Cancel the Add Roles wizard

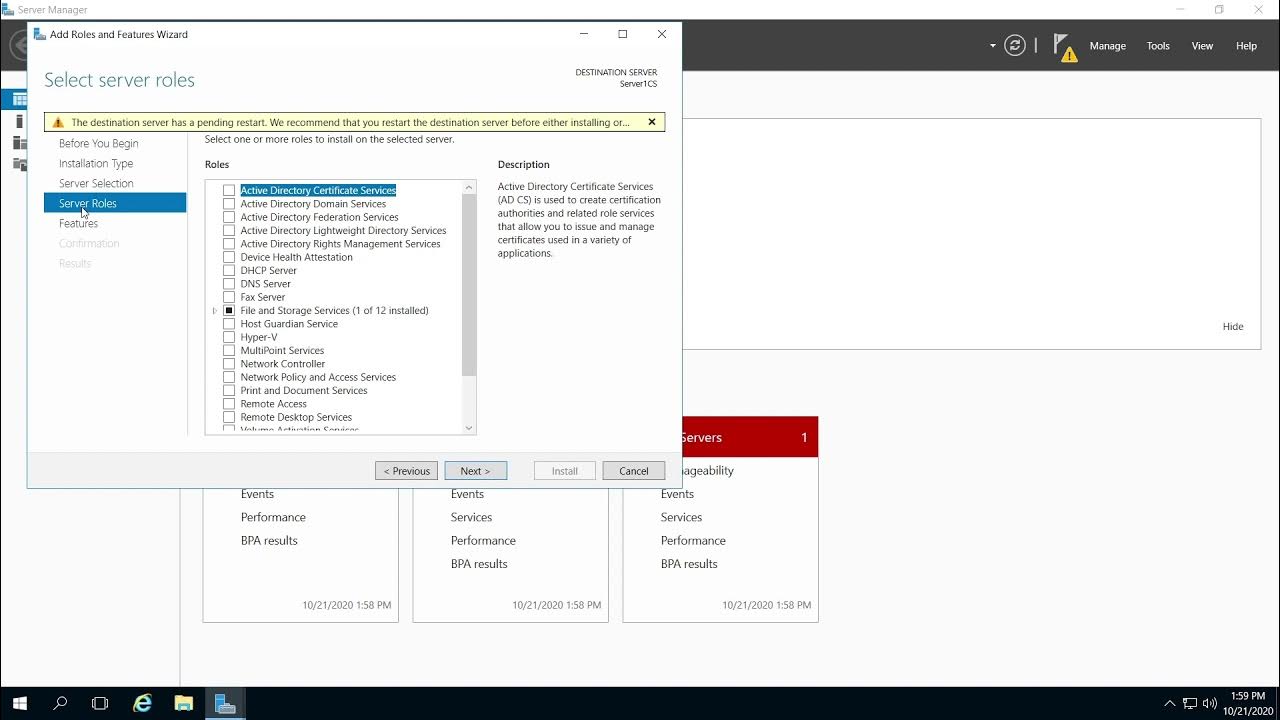634,471
